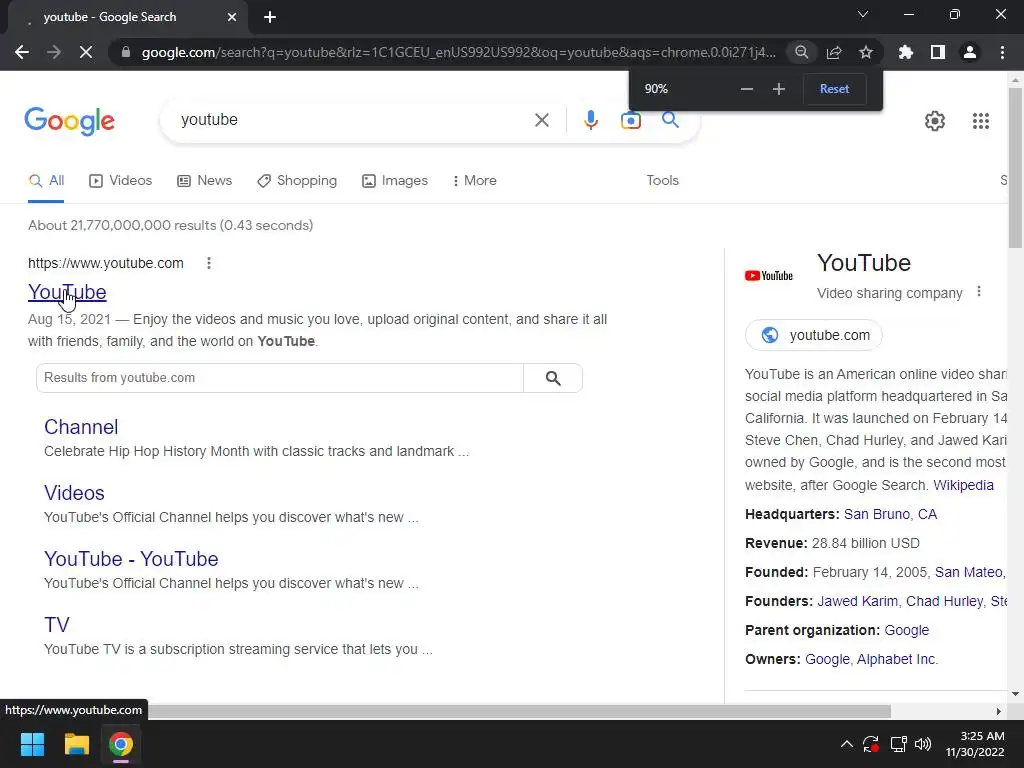Open the Google parent organization link

tap(906, 630)
